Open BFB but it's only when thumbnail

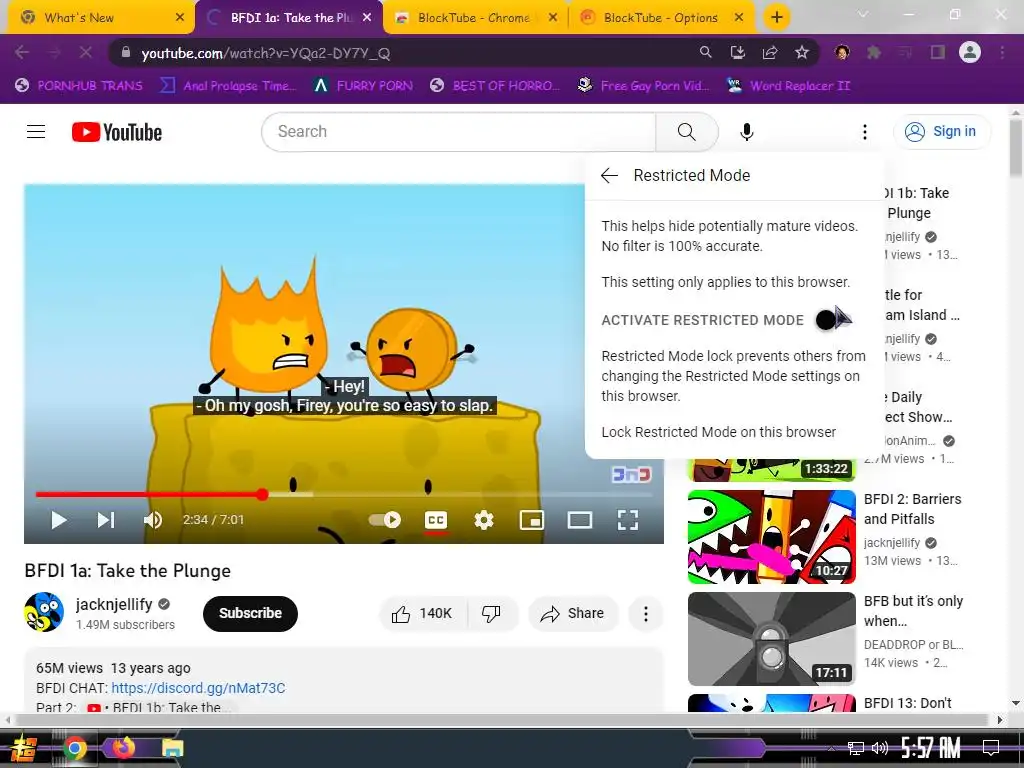771,639
